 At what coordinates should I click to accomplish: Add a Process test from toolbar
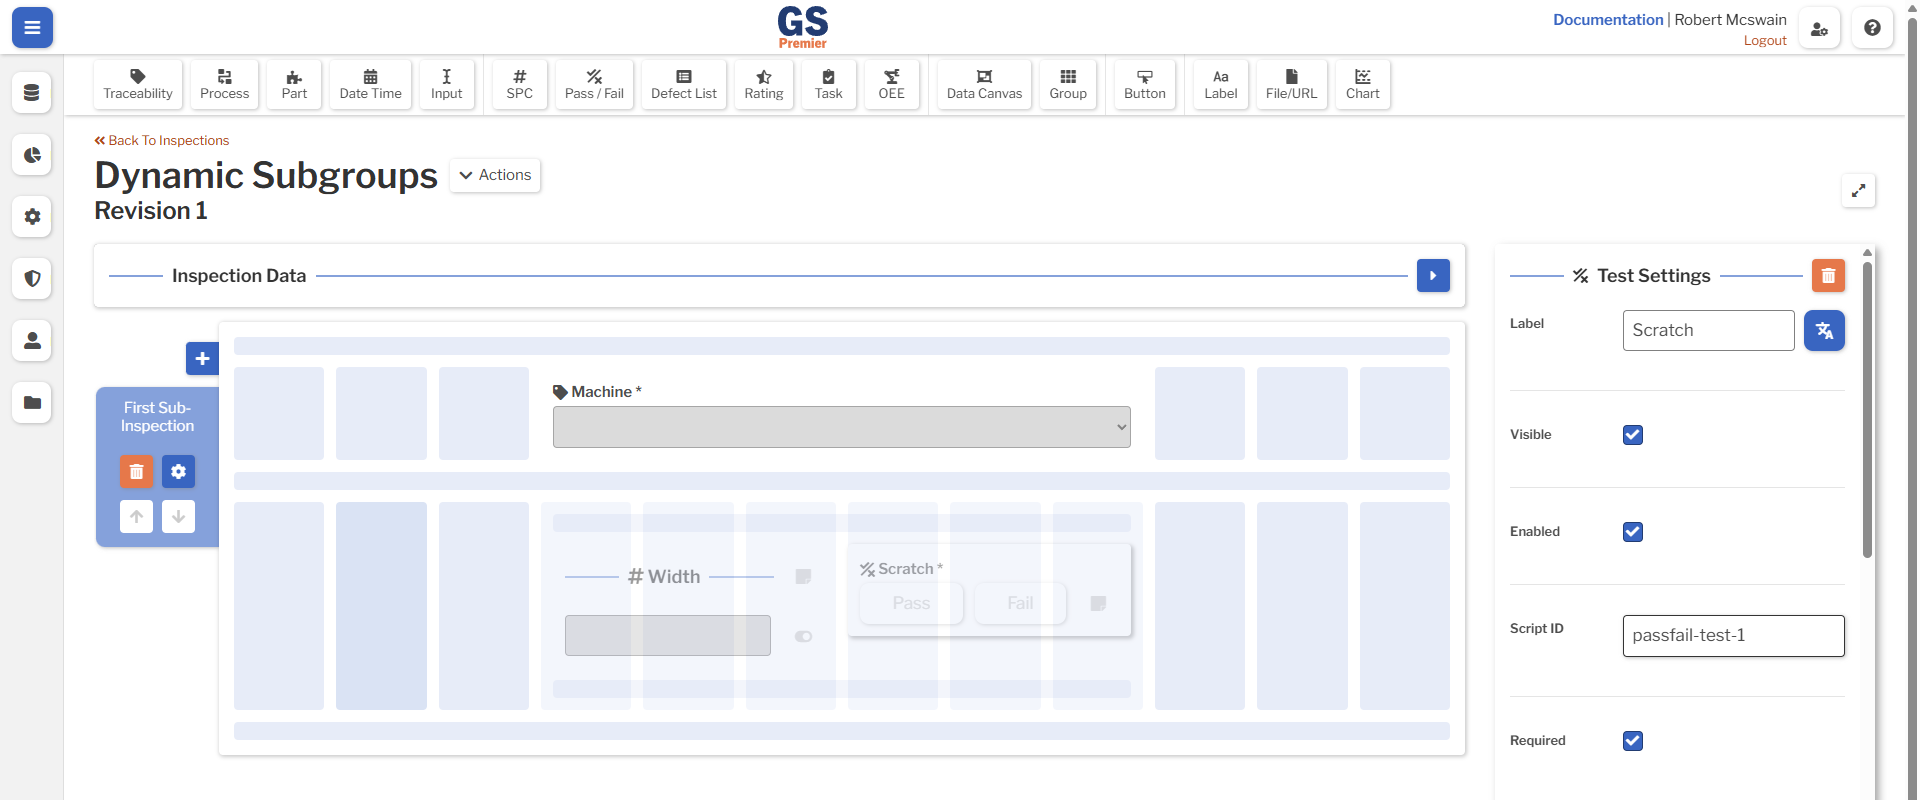tap(224, 84)
